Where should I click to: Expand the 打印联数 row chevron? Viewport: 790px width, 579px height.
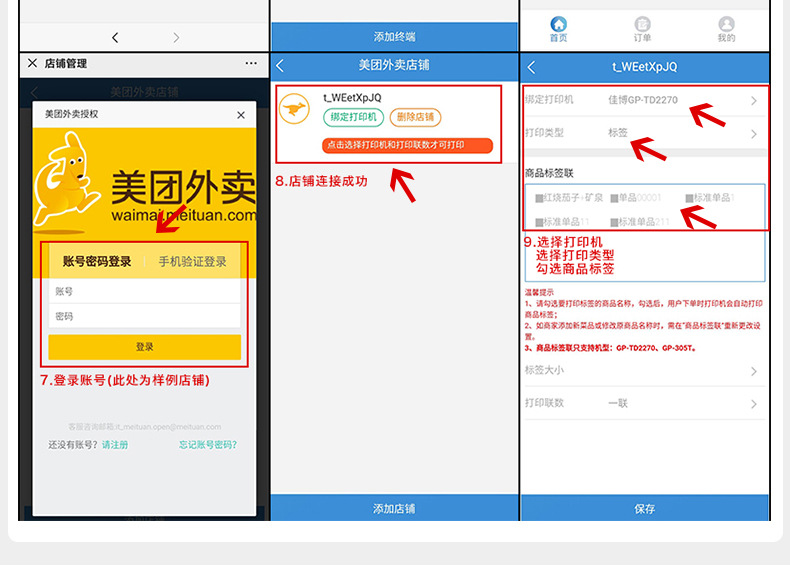pos(754,404)
